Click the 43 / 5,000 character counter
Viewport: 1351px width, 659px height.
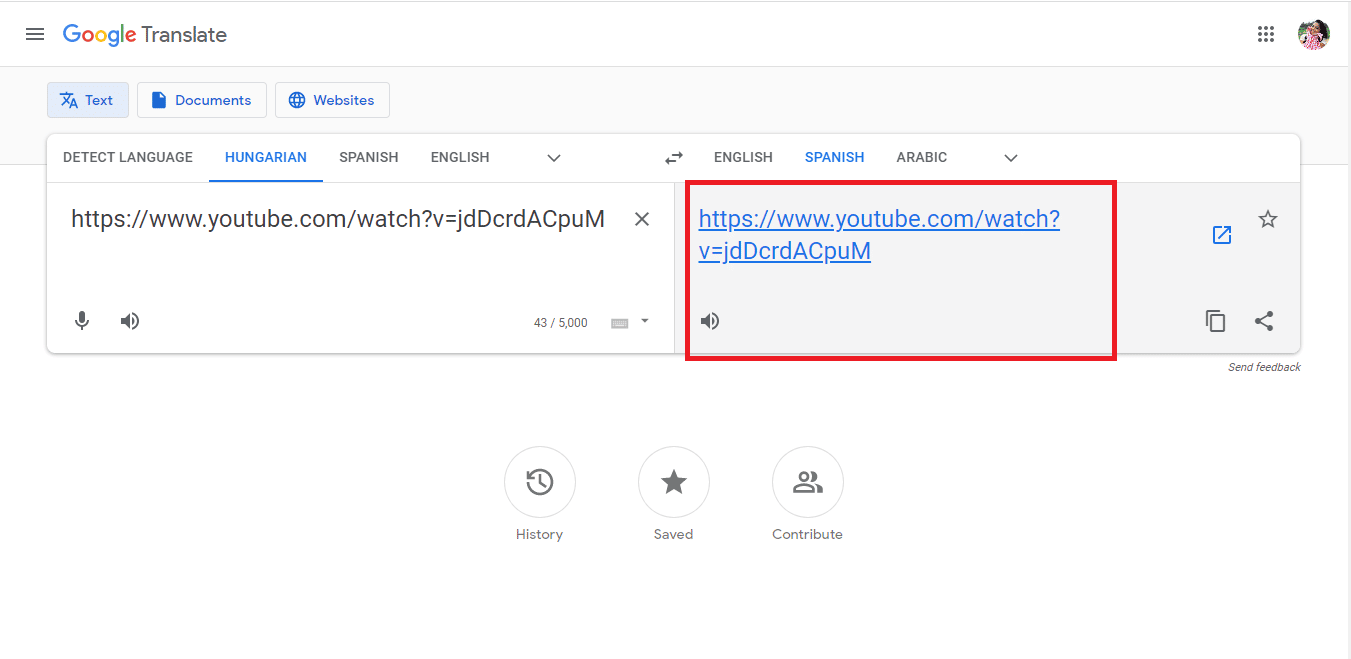(x=561, y=322)
